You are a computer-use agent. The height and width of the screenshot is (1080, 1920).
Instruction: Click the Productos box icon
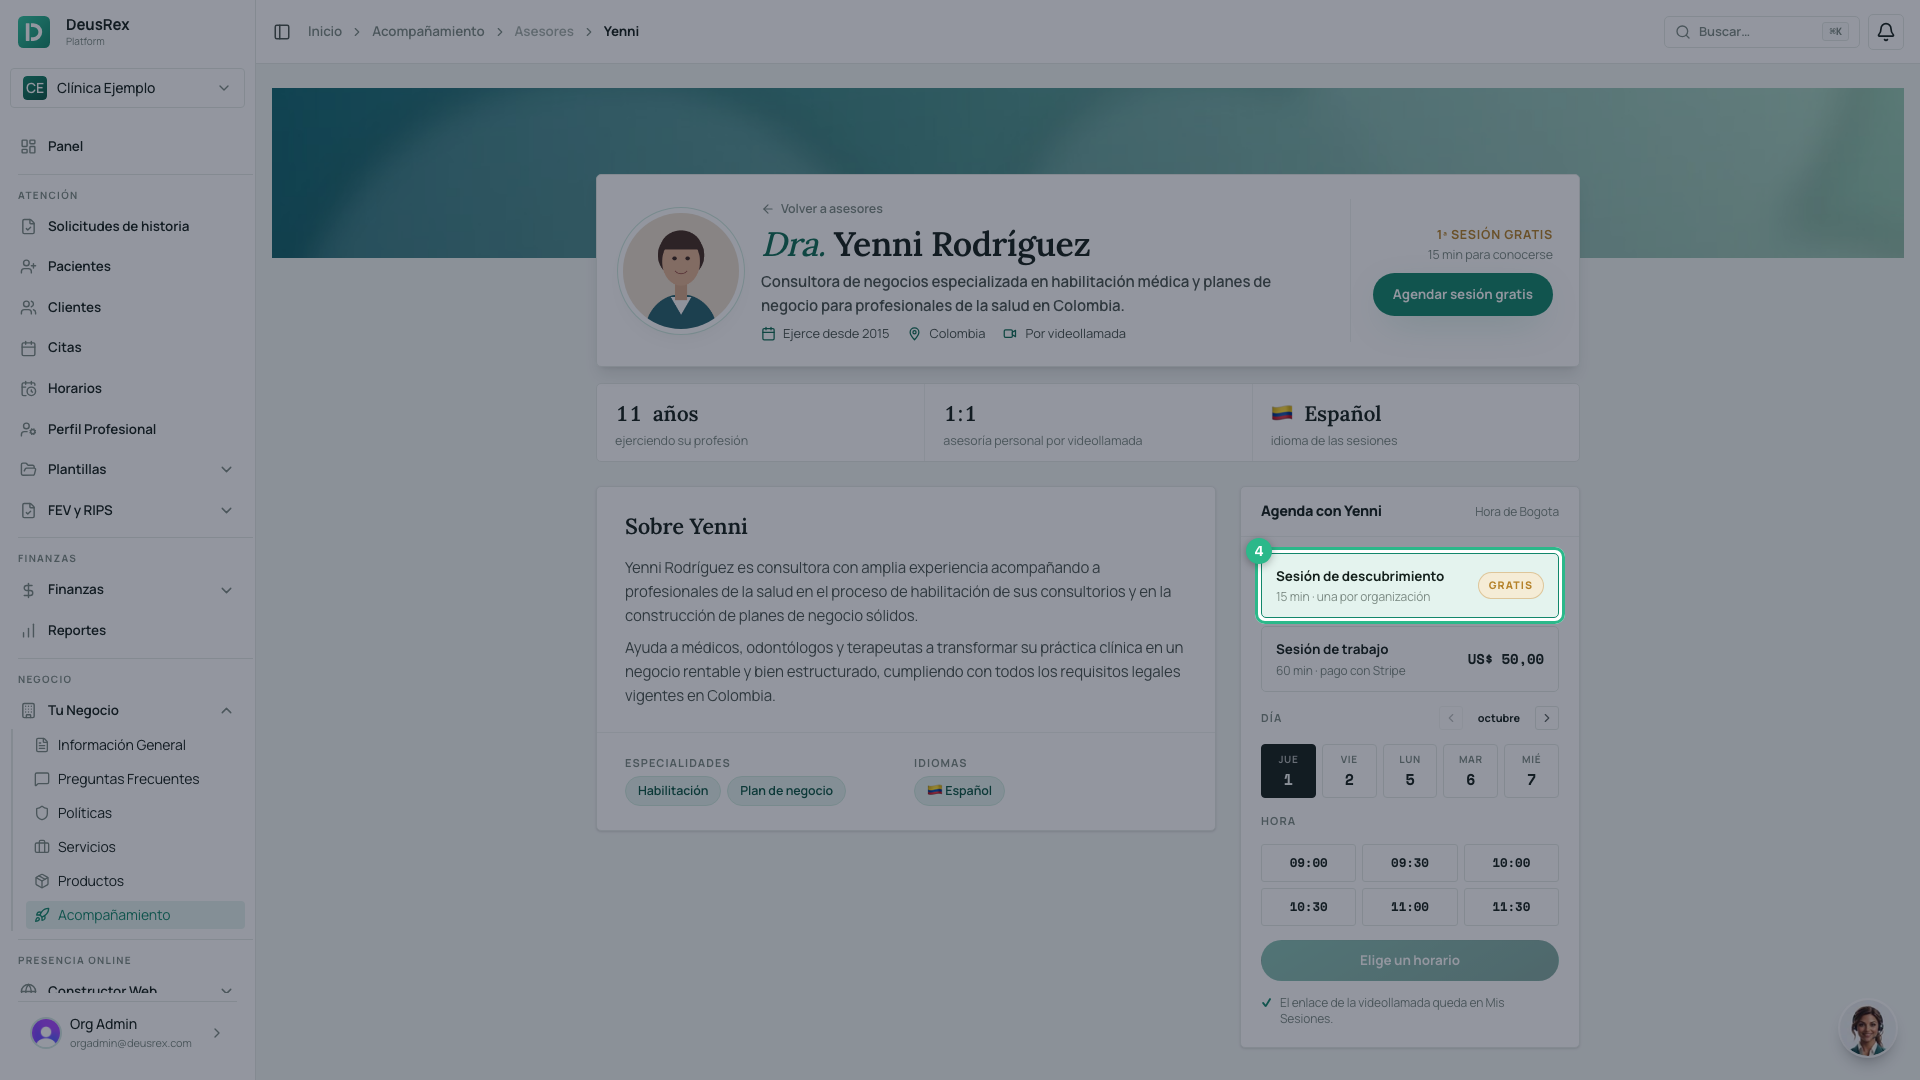point(42,881)
